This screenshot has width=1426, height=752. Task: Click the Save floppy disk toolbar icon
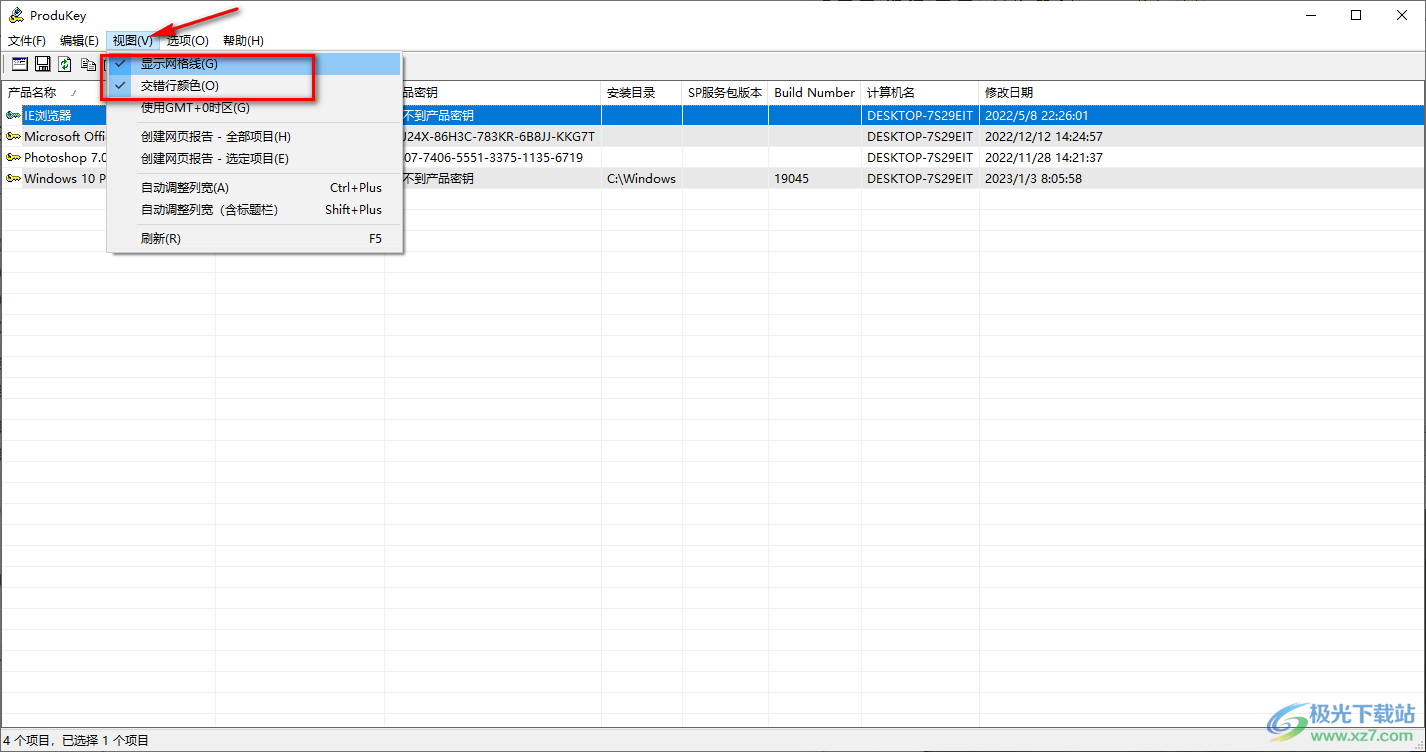pos(43,64)
